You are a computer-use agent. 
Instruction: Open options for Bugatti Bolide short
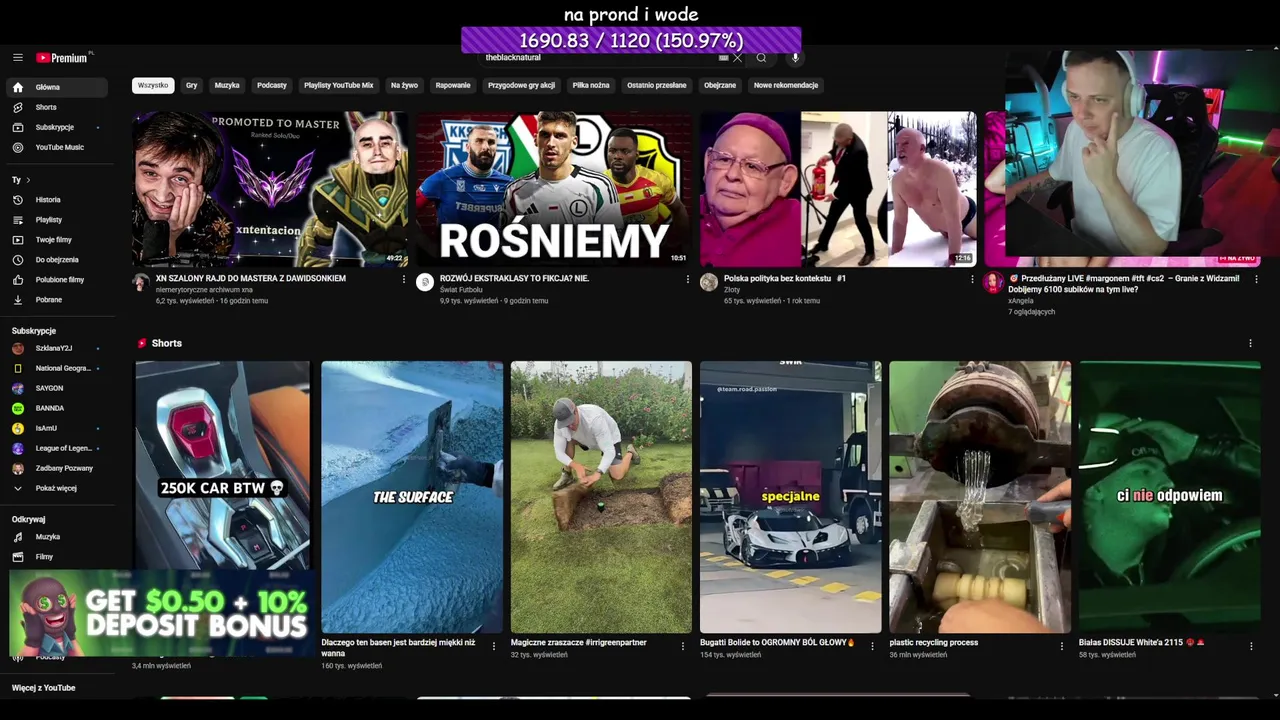[872, 647]
